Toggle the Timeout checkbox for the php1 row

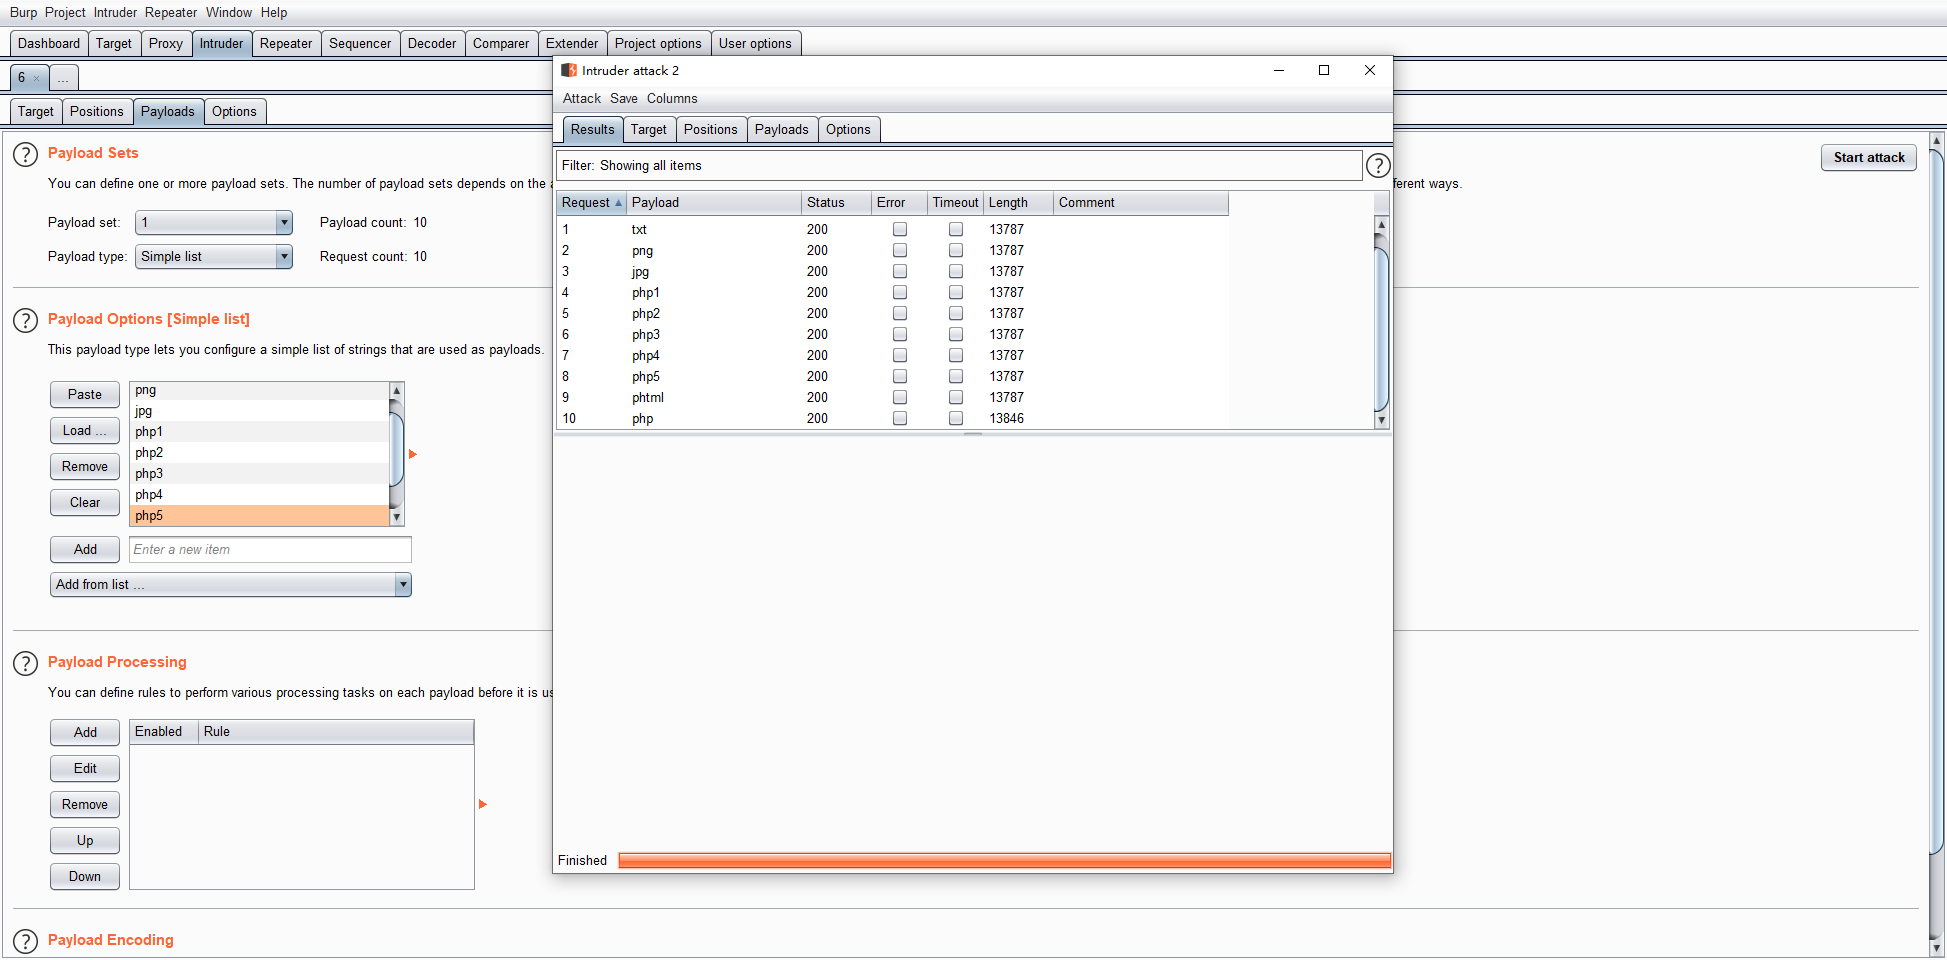tap(956, 292)
